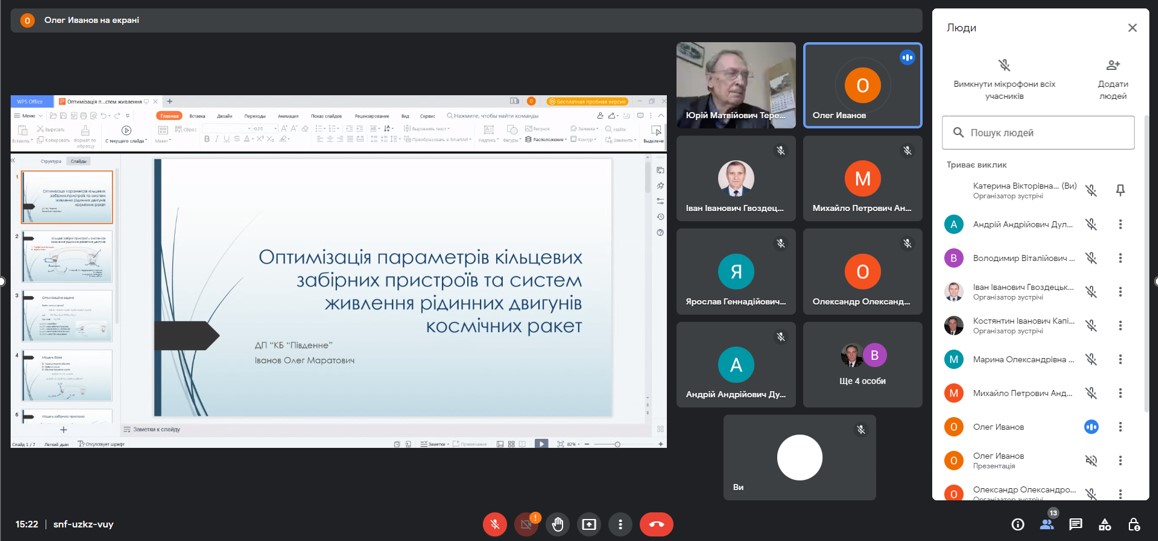Open the Ще 4 особи participant tile
This screenshot has width=1158, height=541.
(x=862, y=365)
